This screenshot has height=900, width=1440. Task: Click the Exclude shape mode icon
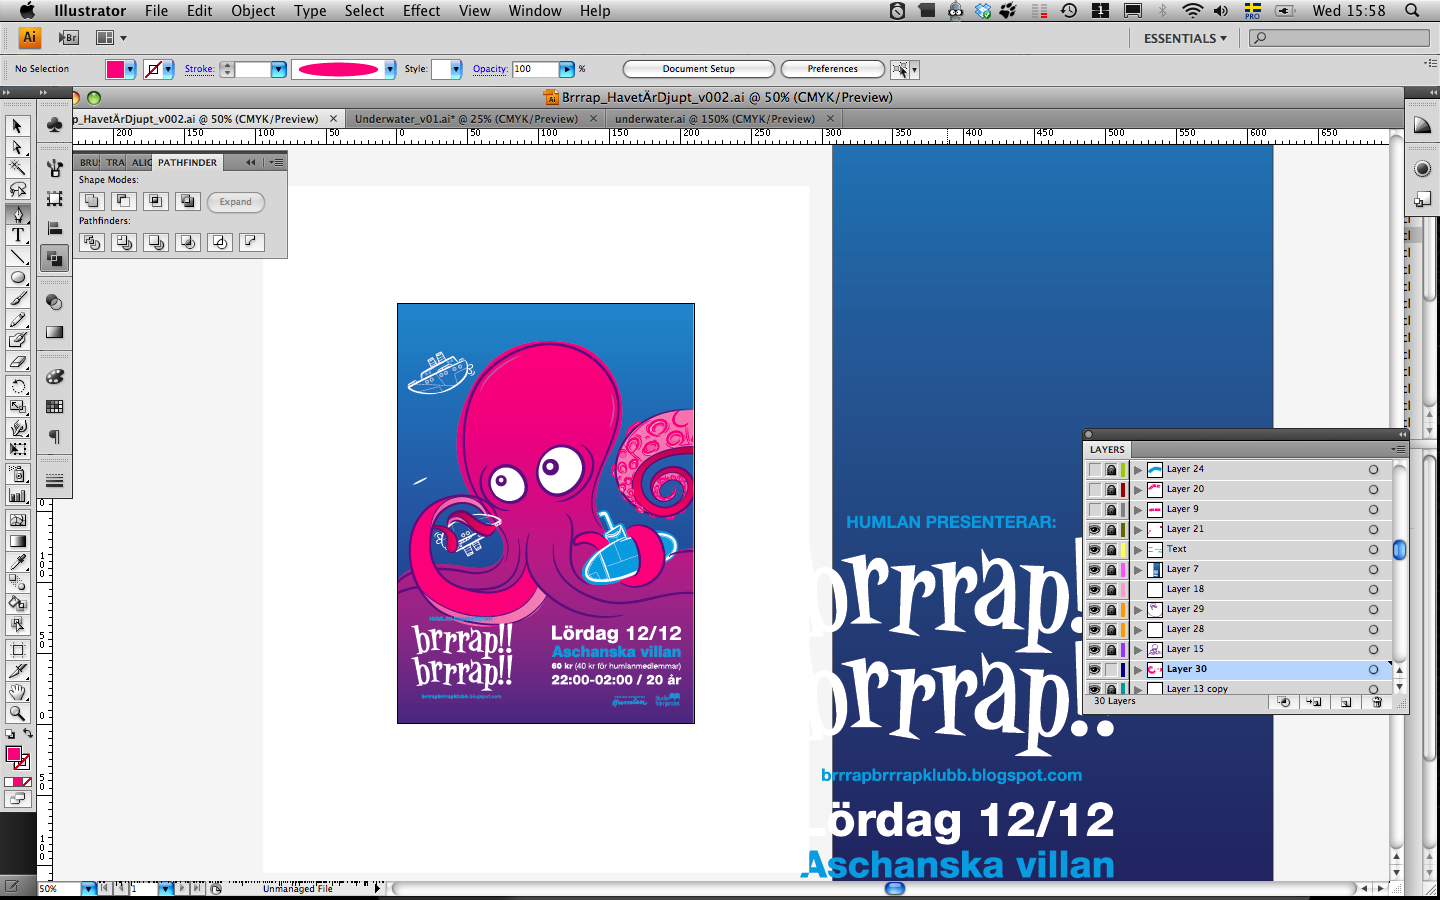pos(188,201)
